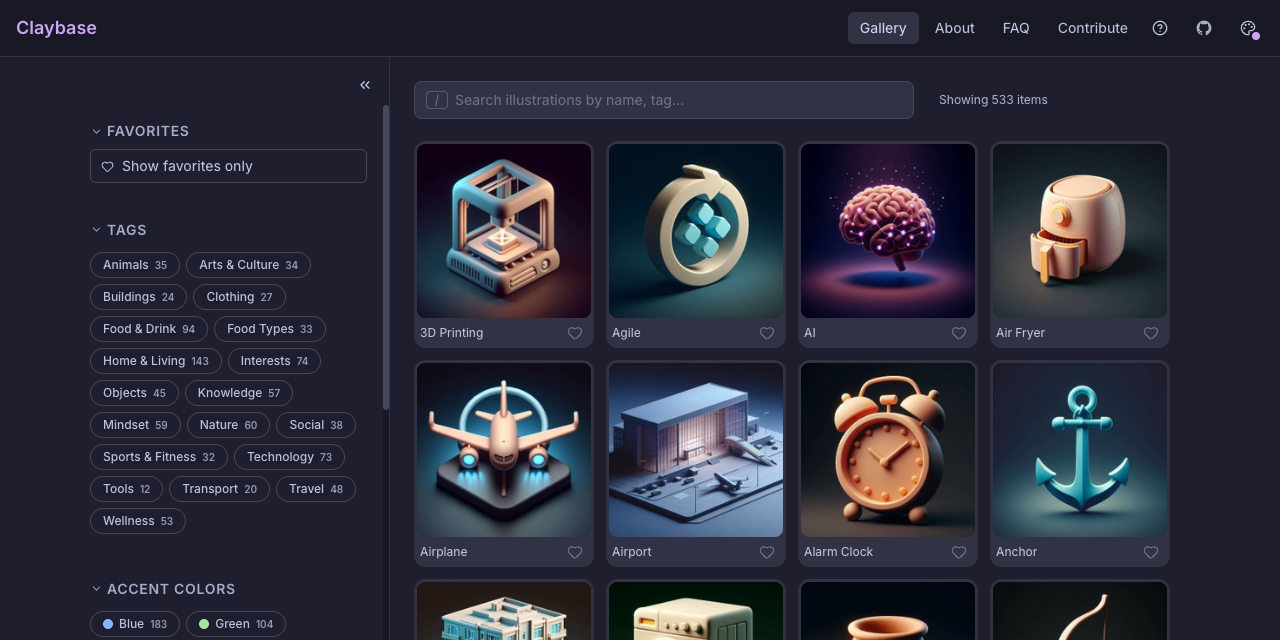
Task: Open the FAQ page
Action: click(x=1016, y=28)
